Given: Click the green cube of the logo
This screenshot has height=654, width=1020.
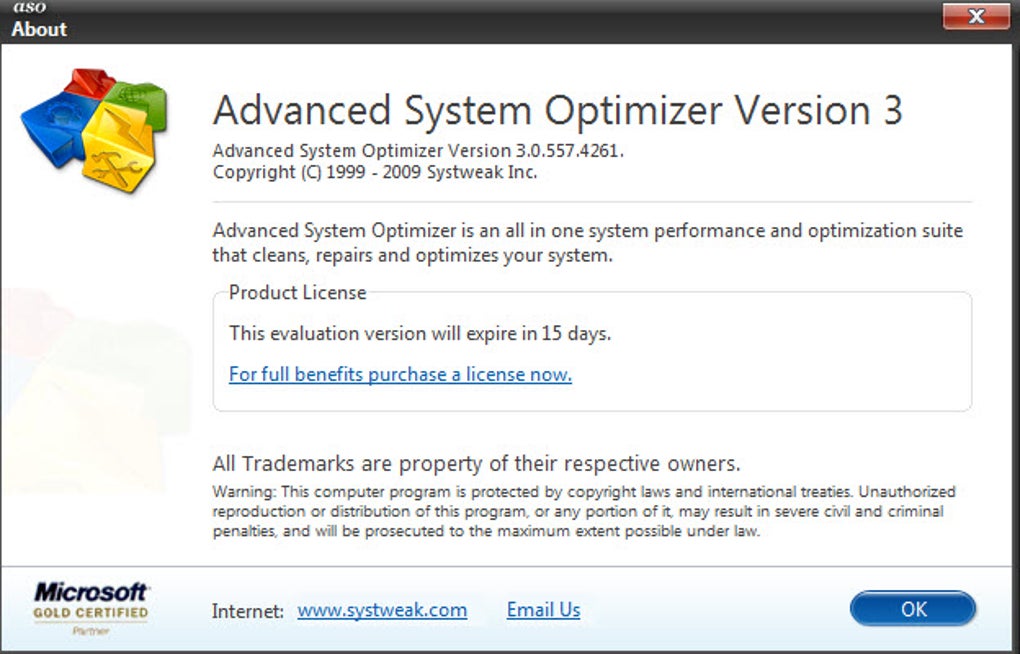Looking at the screenshot, I should [141, 104].
